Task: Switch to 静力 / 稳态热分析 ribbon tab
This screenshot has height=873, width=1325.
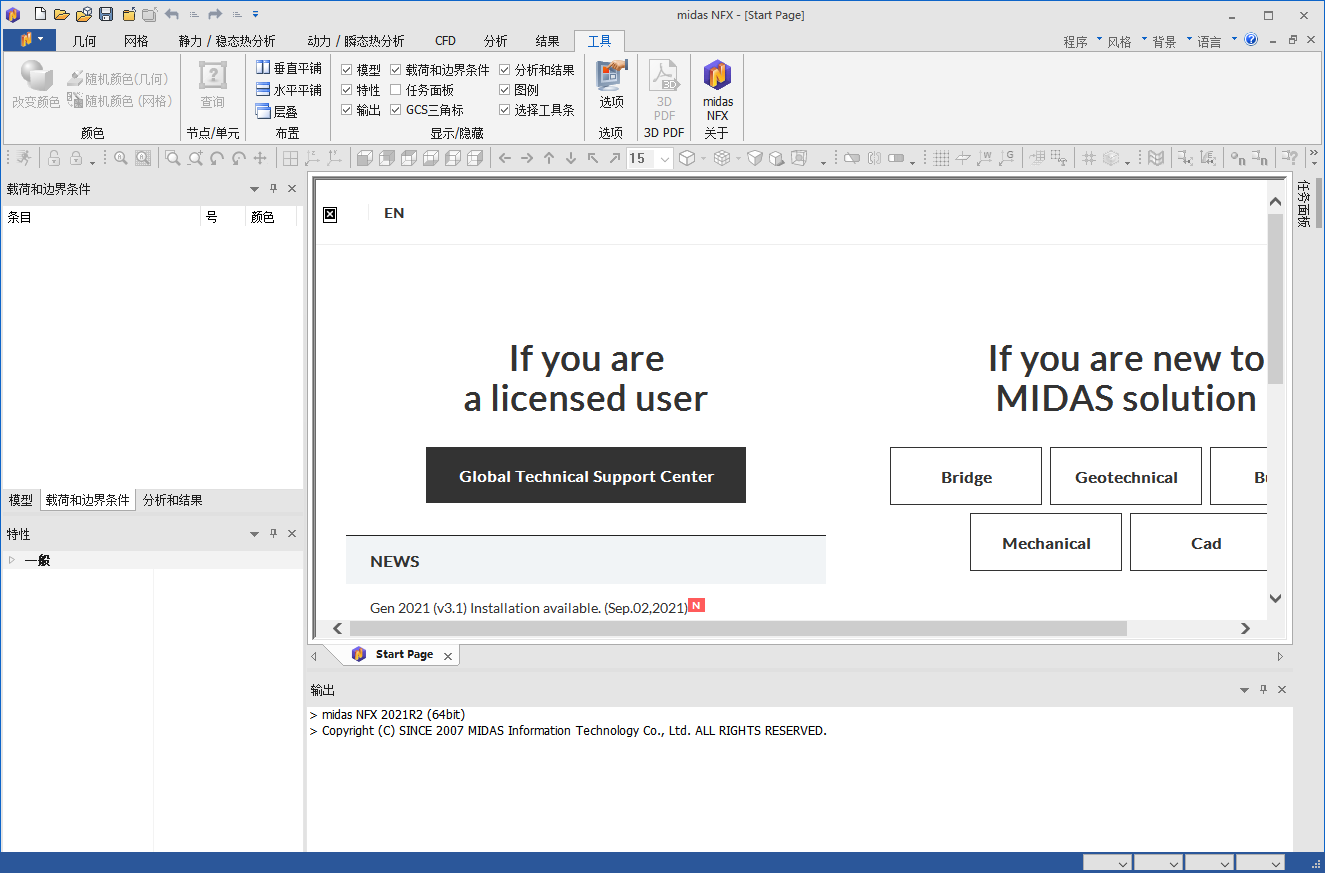Action: pyautogui.click(x=227, y=41)
